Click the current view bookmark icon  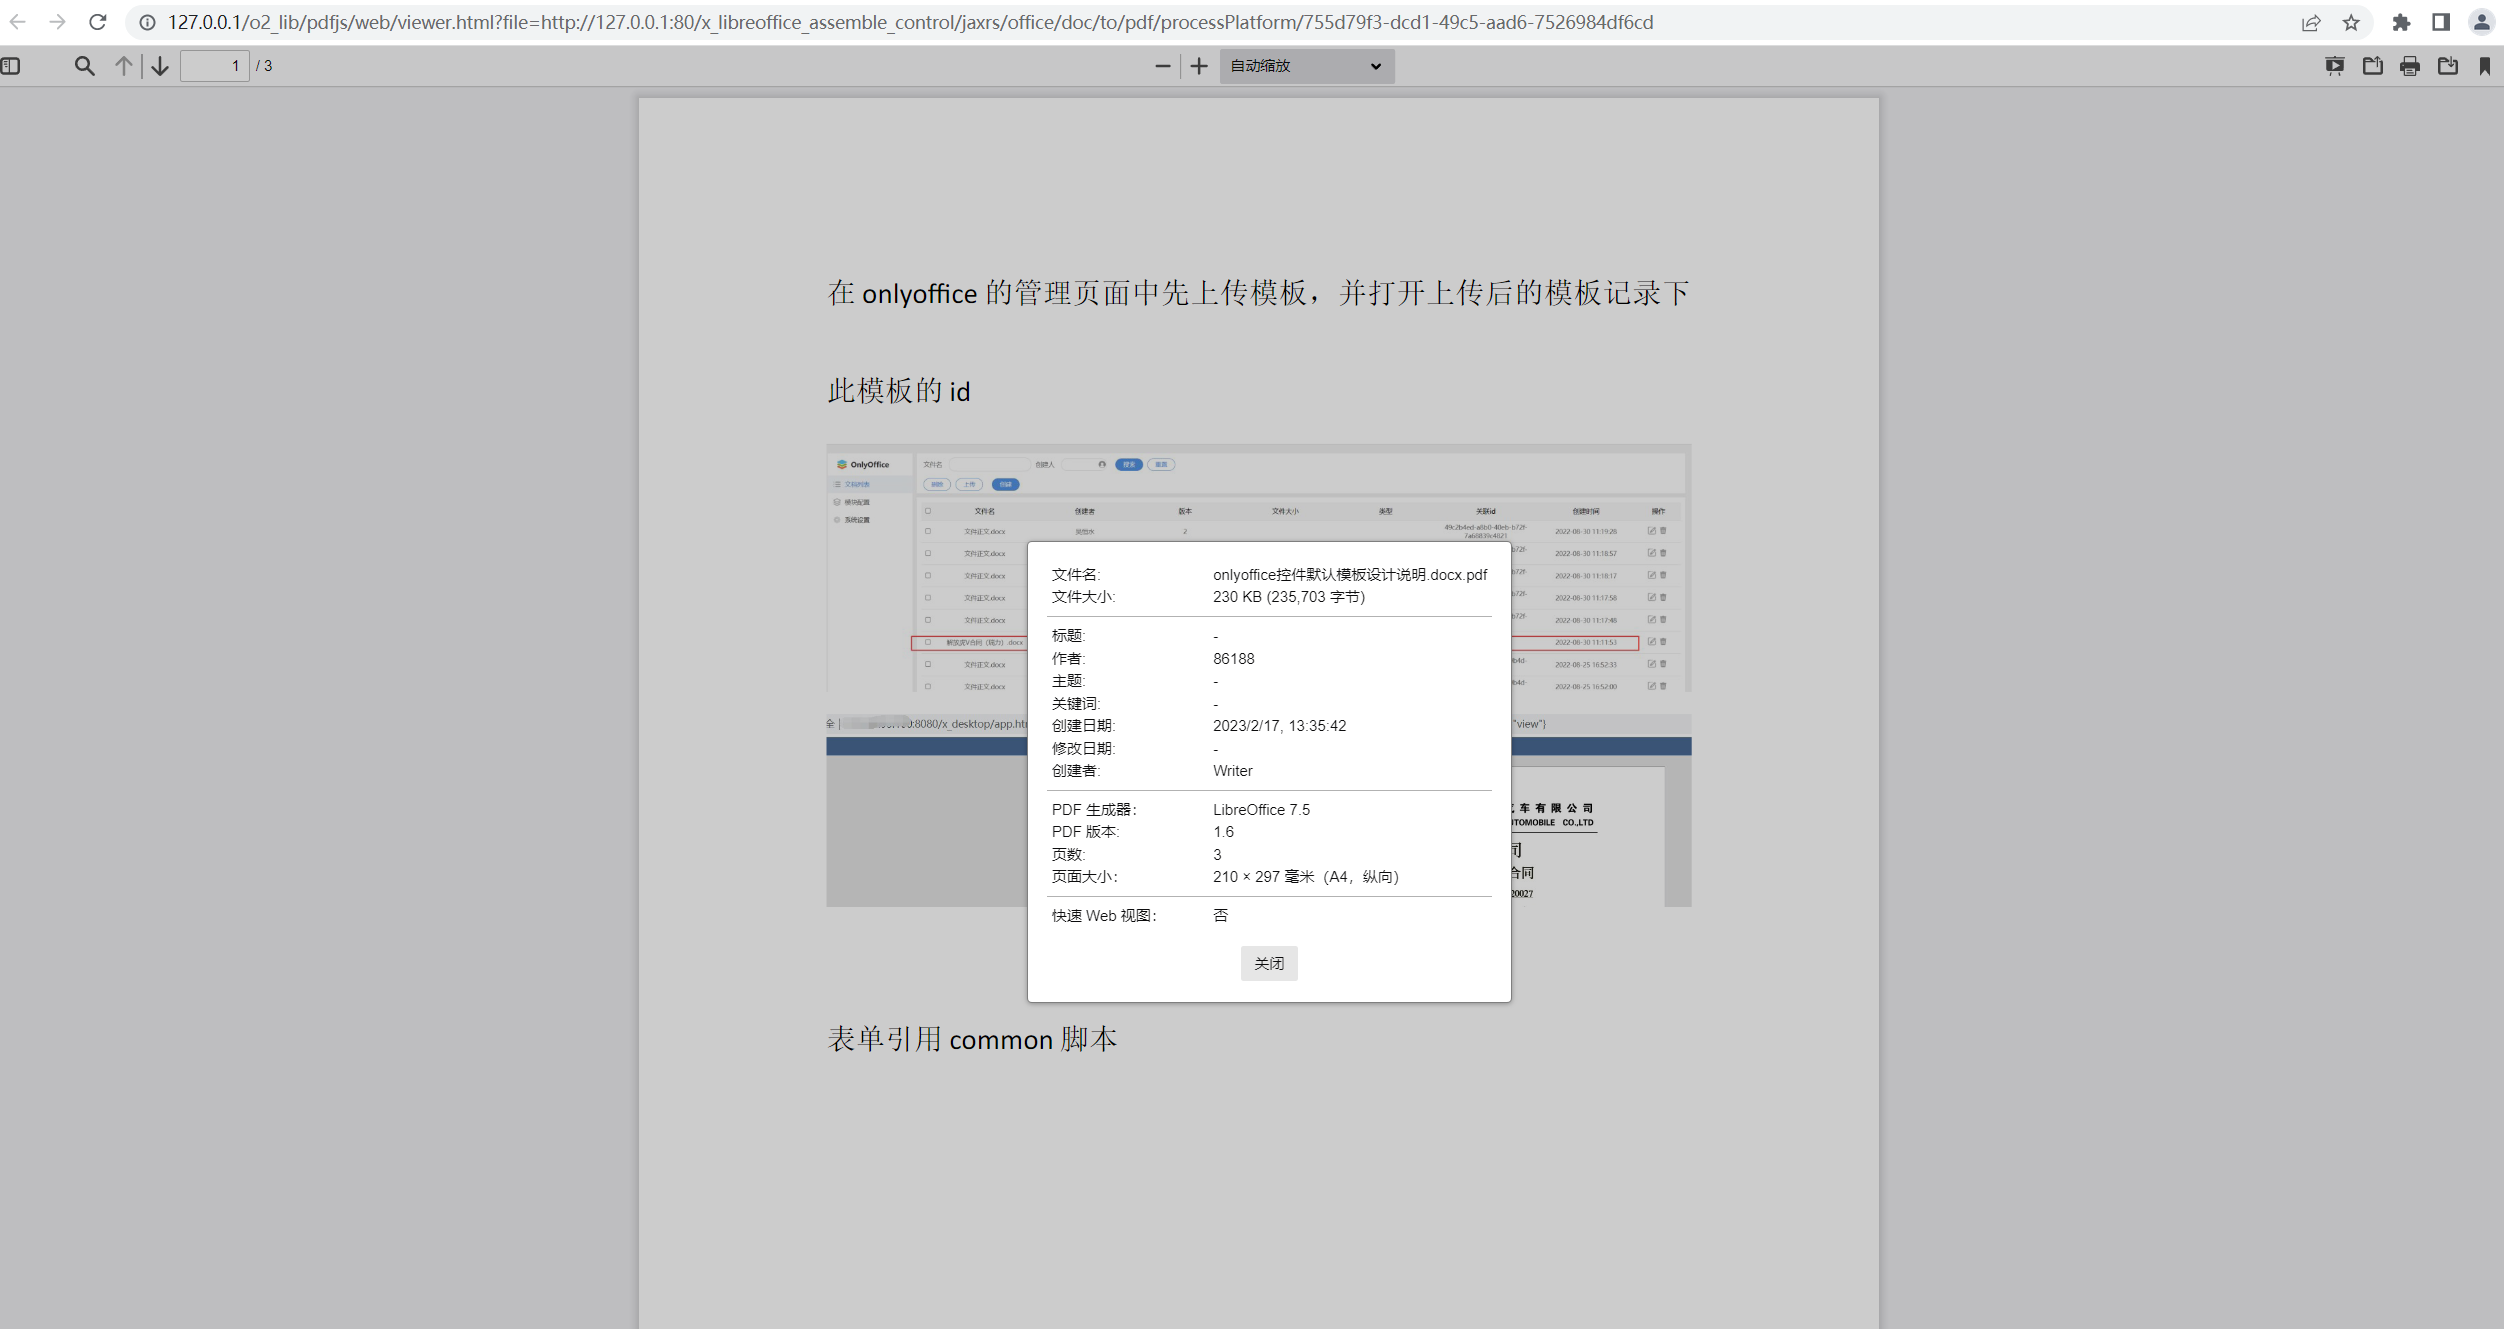2485,66
